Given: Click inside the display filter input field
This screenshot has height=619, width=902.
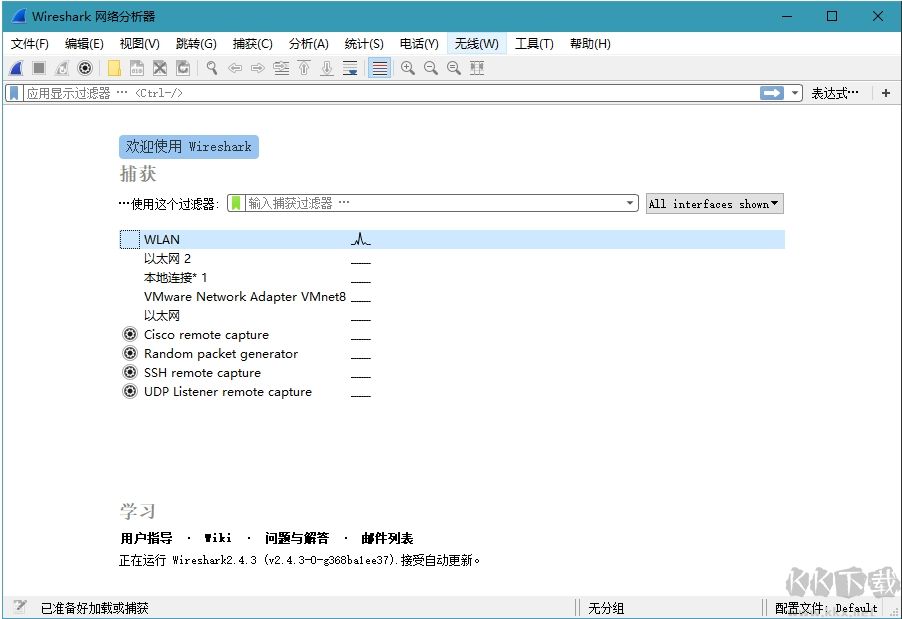Looking at the screenshot, I should tap(300, 92).
